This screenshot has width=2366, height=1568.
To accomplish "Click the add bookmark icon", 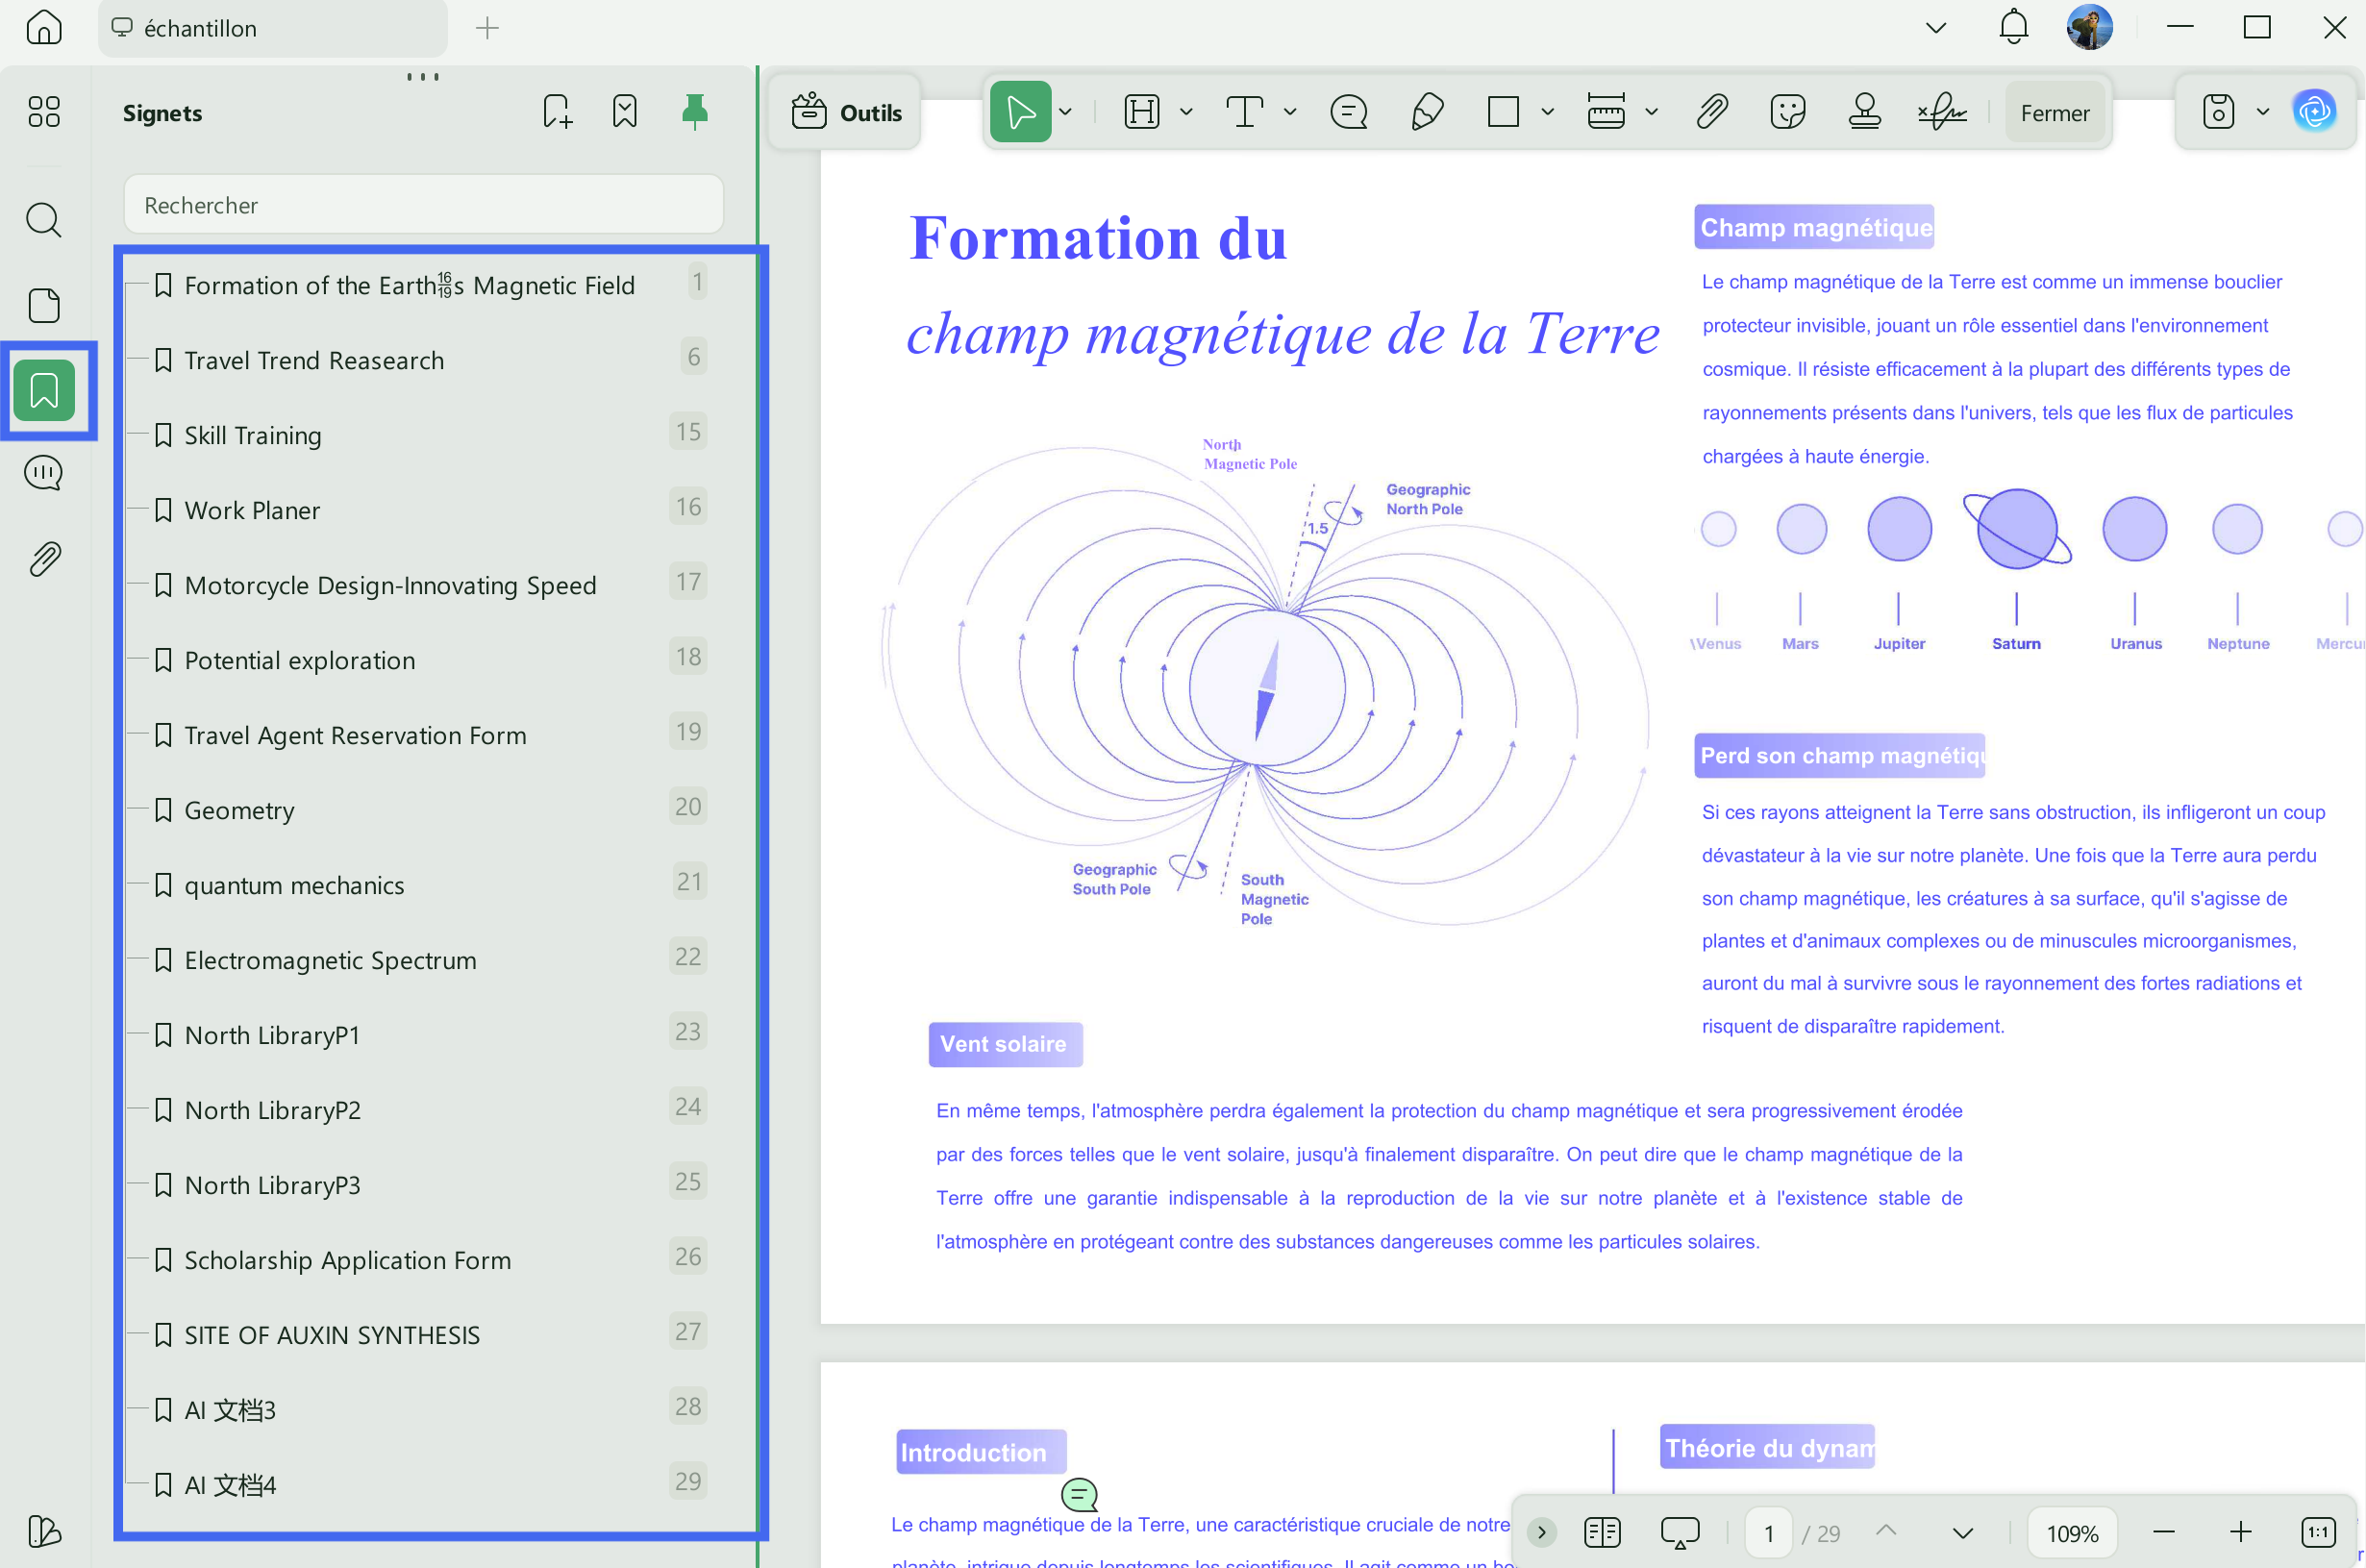I will pos(557,112).
